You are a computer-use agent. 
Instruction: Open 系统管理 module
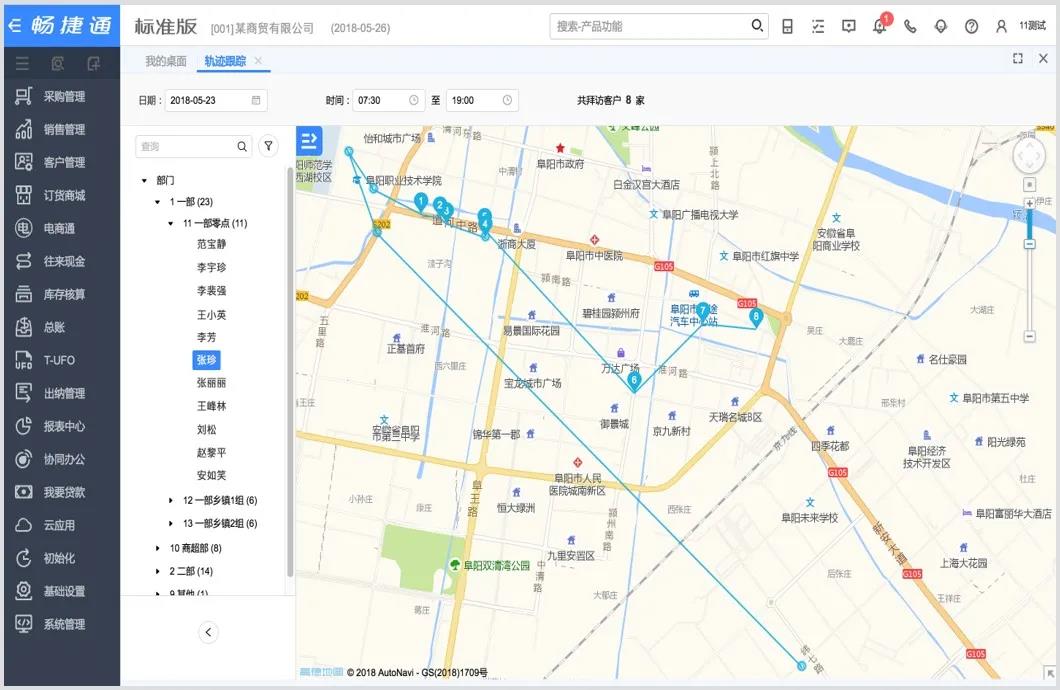(x=62, y=624)
